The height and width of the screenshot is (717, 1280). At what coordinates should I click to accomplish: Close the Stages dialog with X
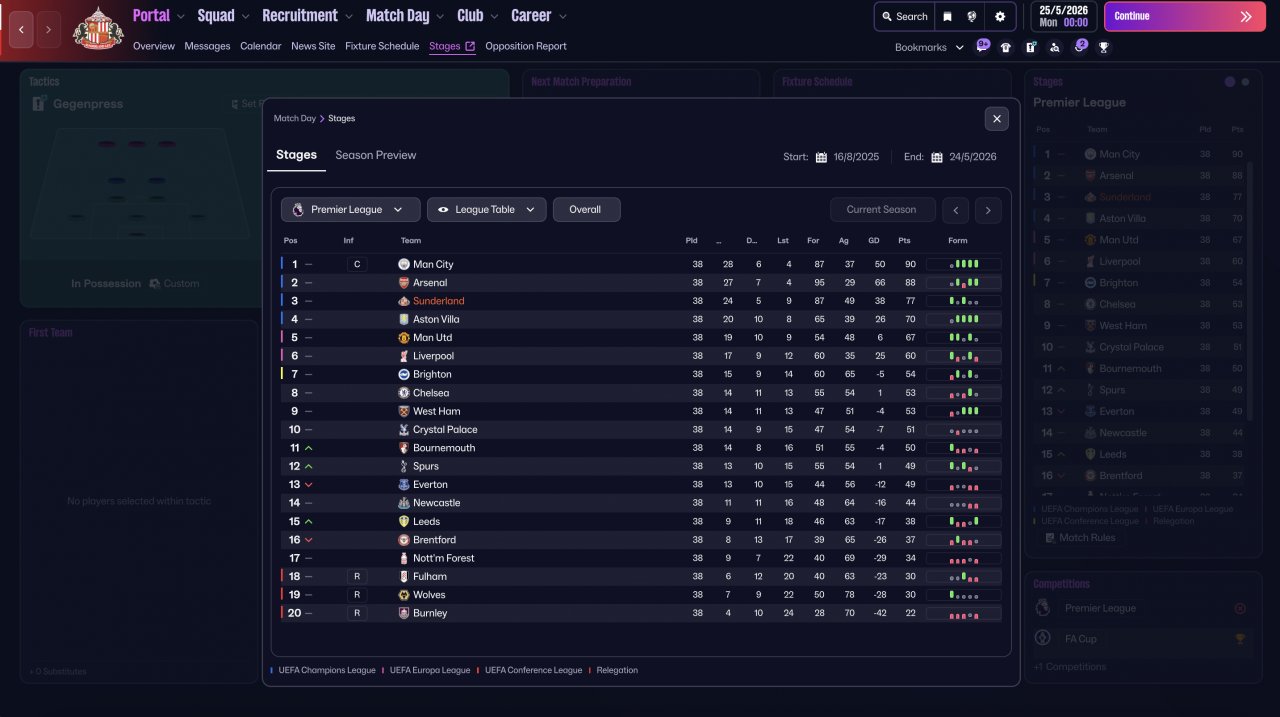(x=996, y=118)
